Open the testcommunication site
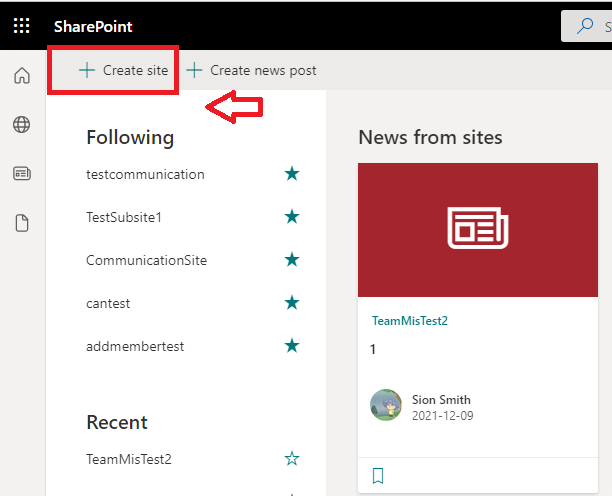Image resolution: width=612 pixels, height=496 pixels. pos(145,174)
